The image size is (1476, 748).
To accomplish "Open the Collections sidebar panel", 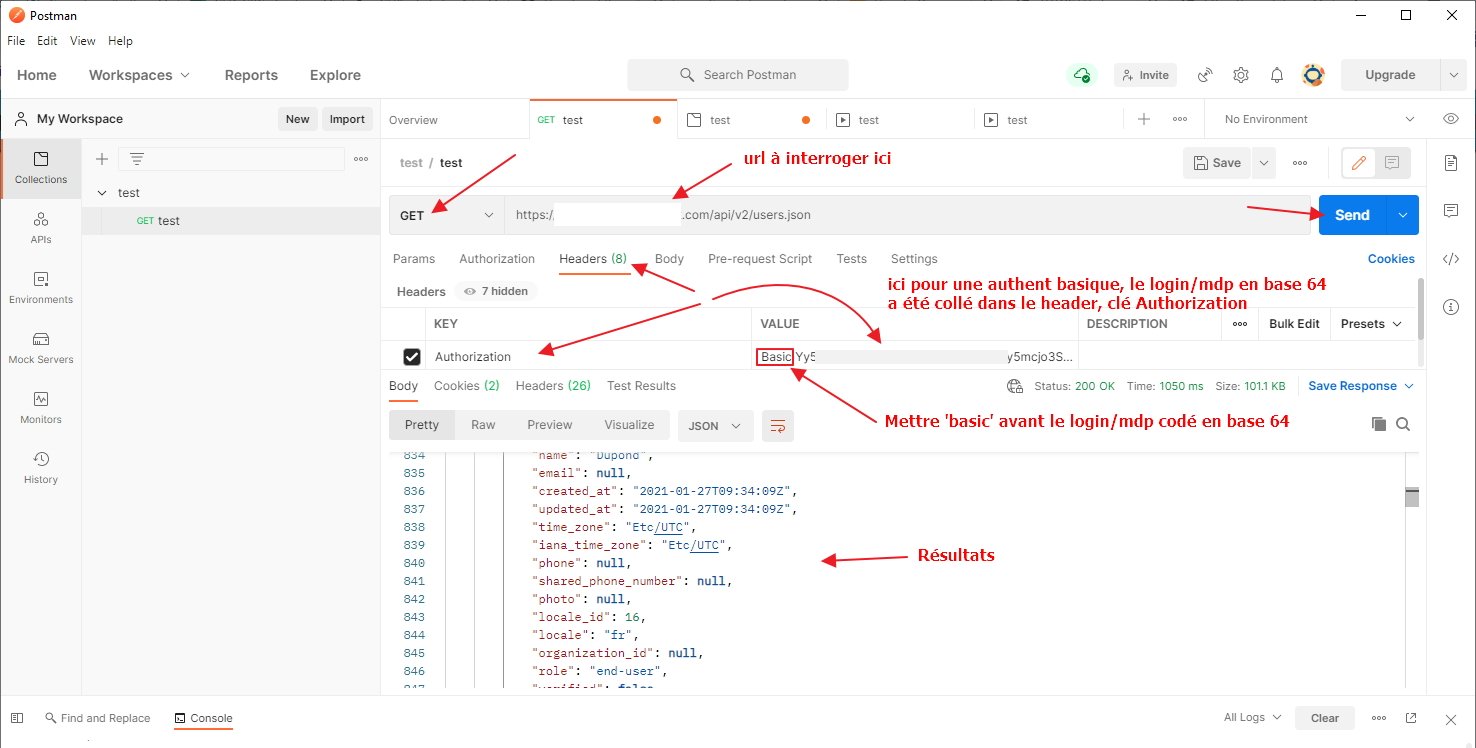I will pyautogui.click(x=41, y=167).
